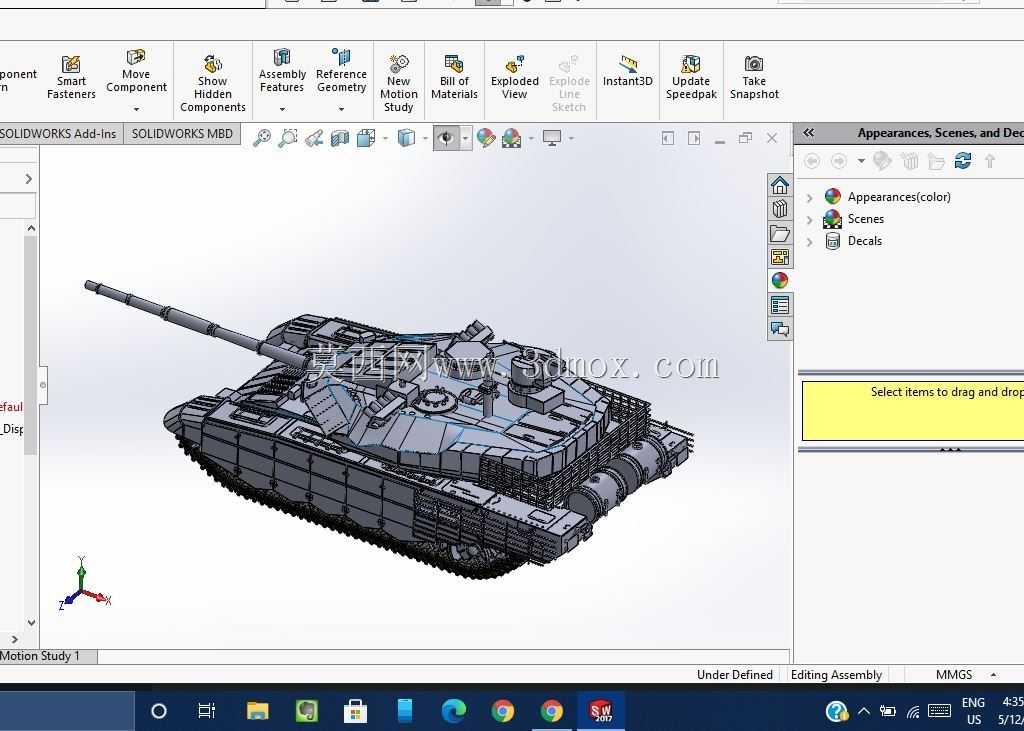Click Section View icon
This screenshot has width=1024, height=731.
[340, 138]
